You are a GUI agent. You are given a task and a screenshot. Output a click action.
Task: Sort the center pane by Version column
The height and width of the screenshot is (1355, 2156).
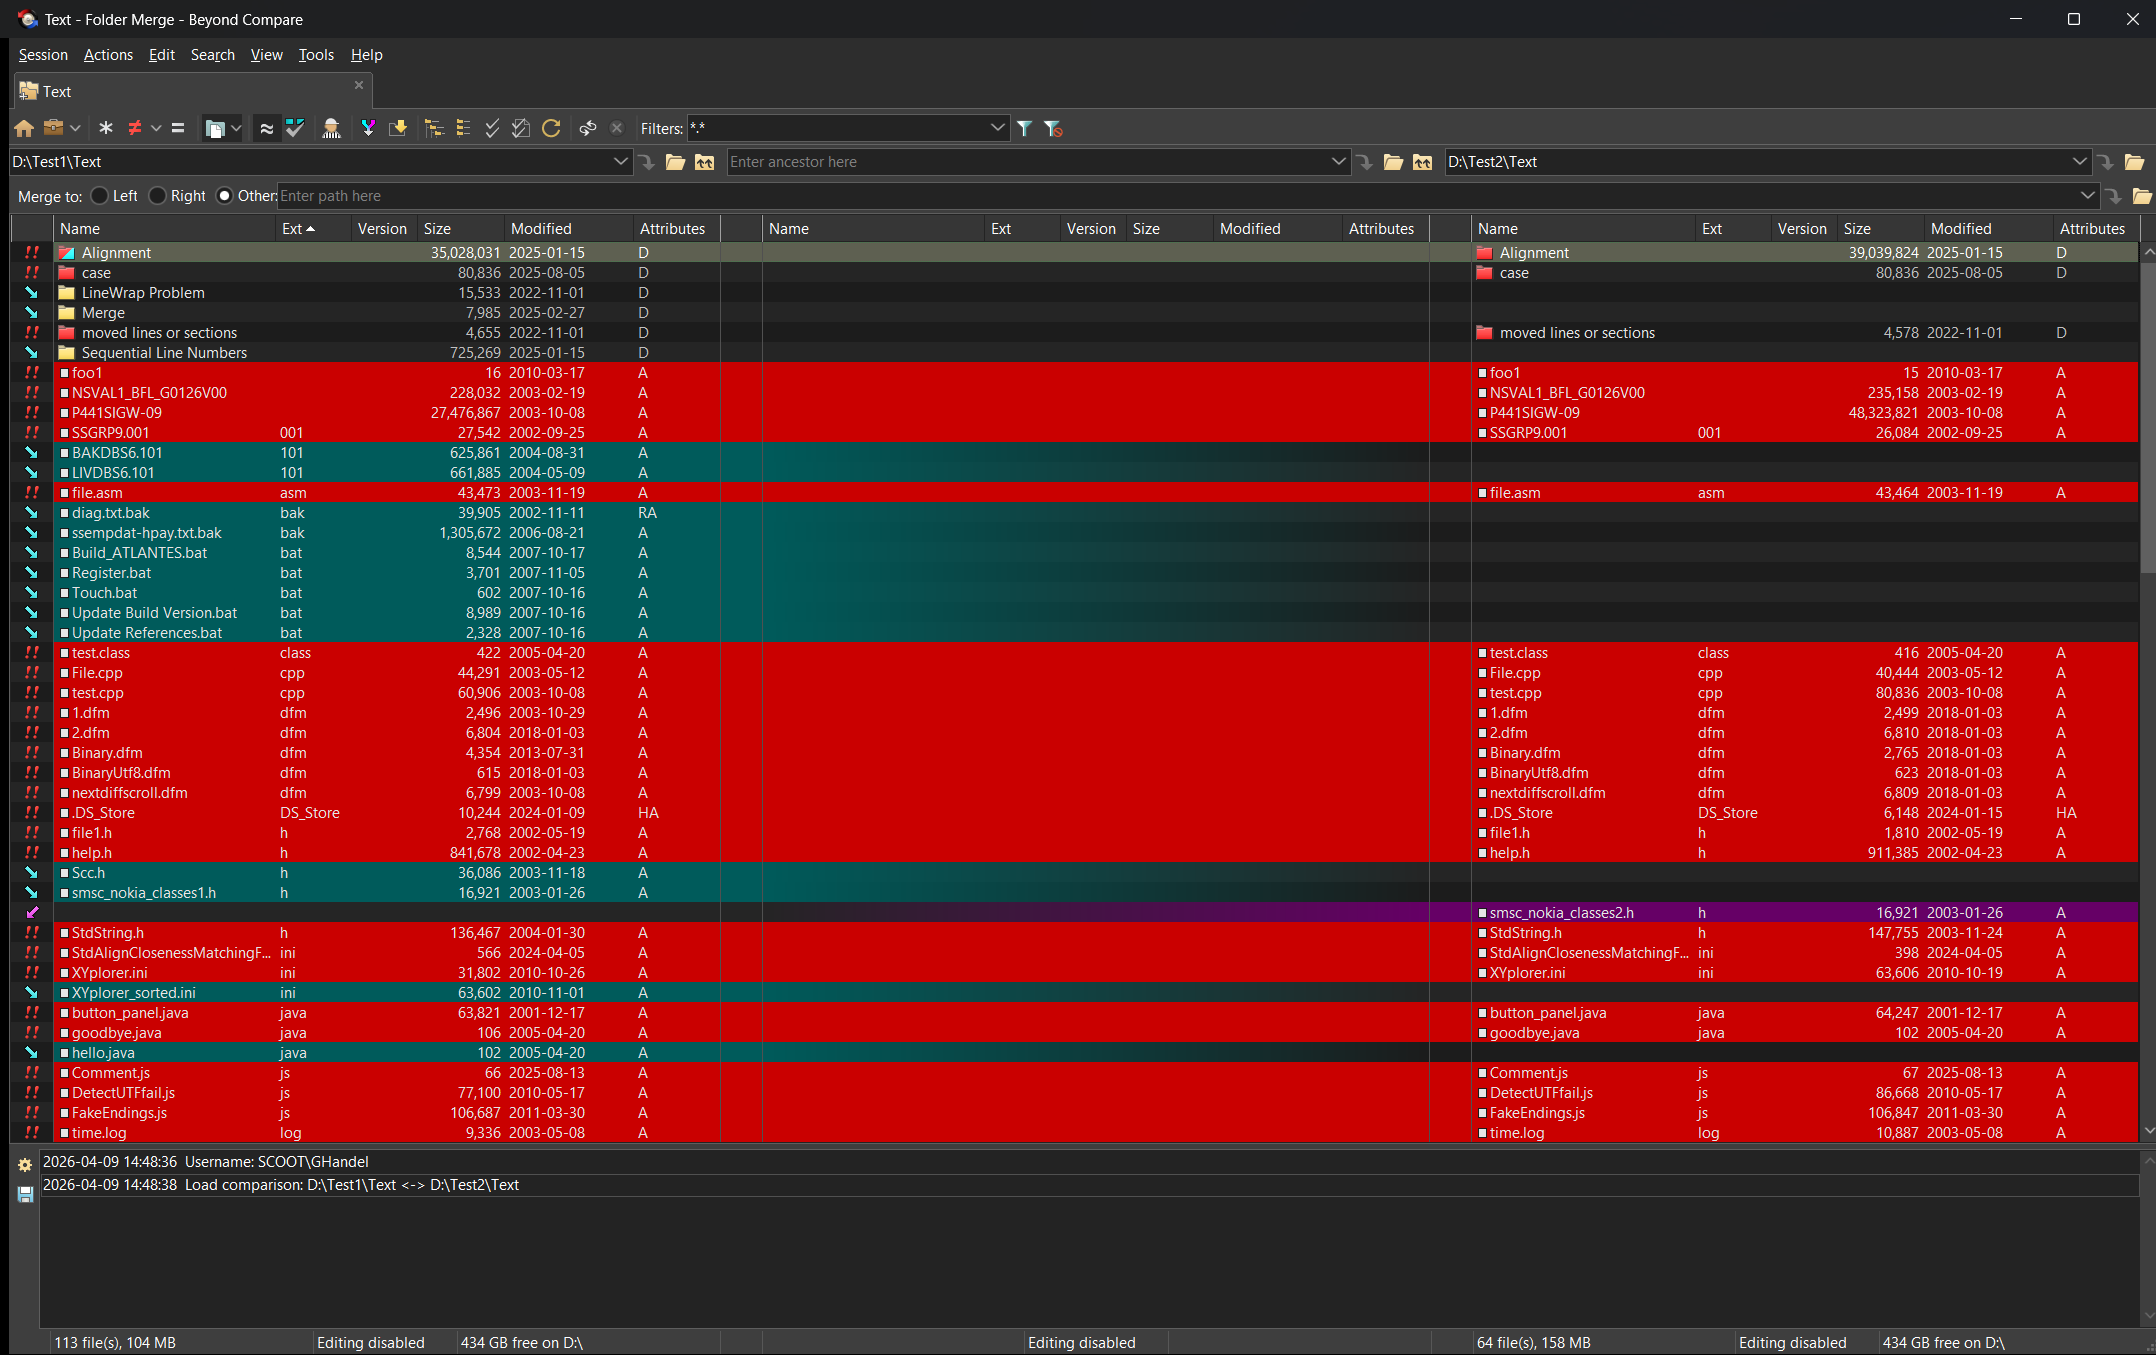click(1092, 229)
